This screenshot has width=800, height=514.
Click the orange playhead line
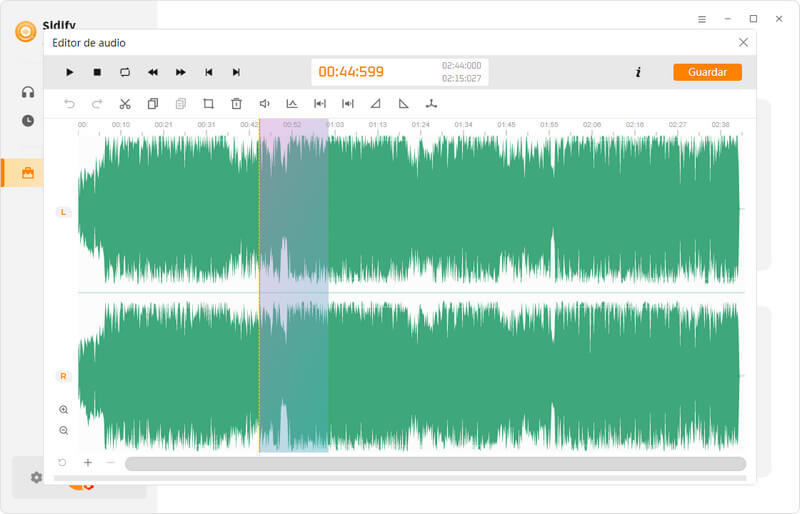(259, 286)
